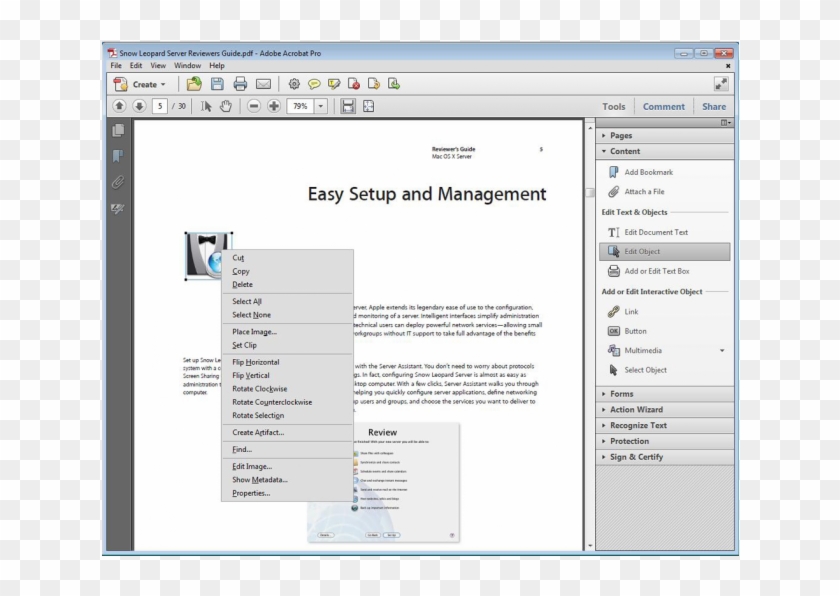The height and width of the screenshot is (596, 840).
Task: Choose the Hand pan tool
Action: (226, 106)
